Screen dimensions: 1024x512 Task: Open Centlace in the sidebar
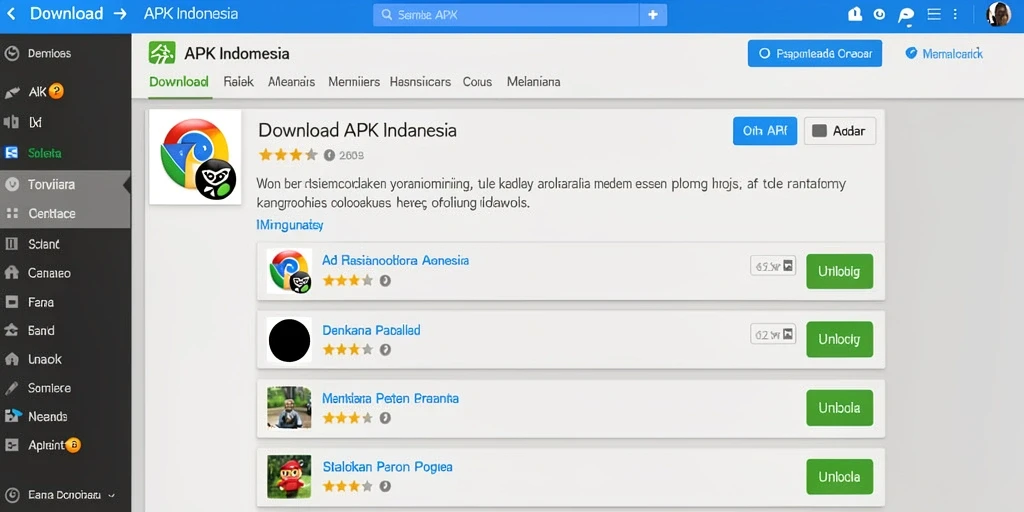65,214
